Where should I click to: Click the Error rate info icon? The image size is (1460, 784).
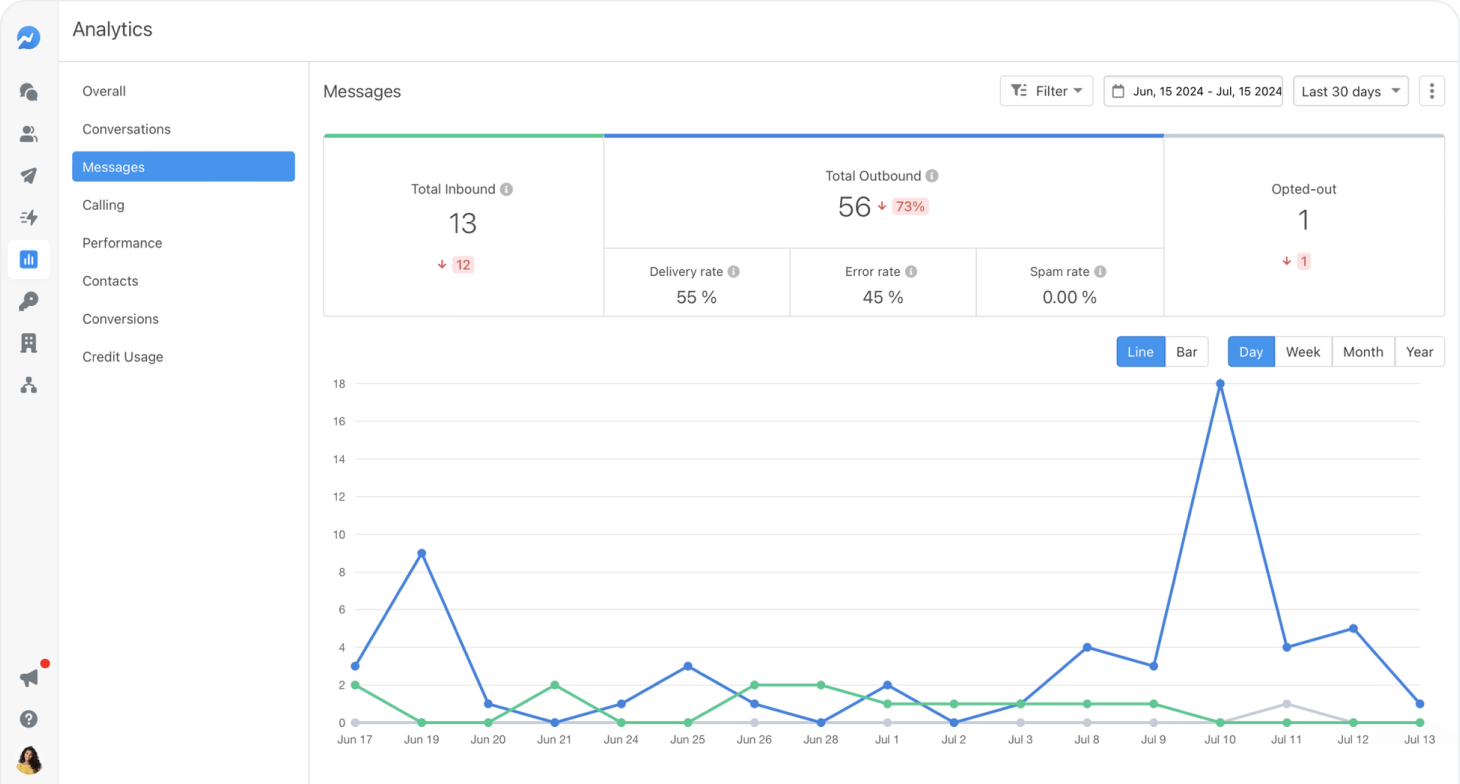911,272
